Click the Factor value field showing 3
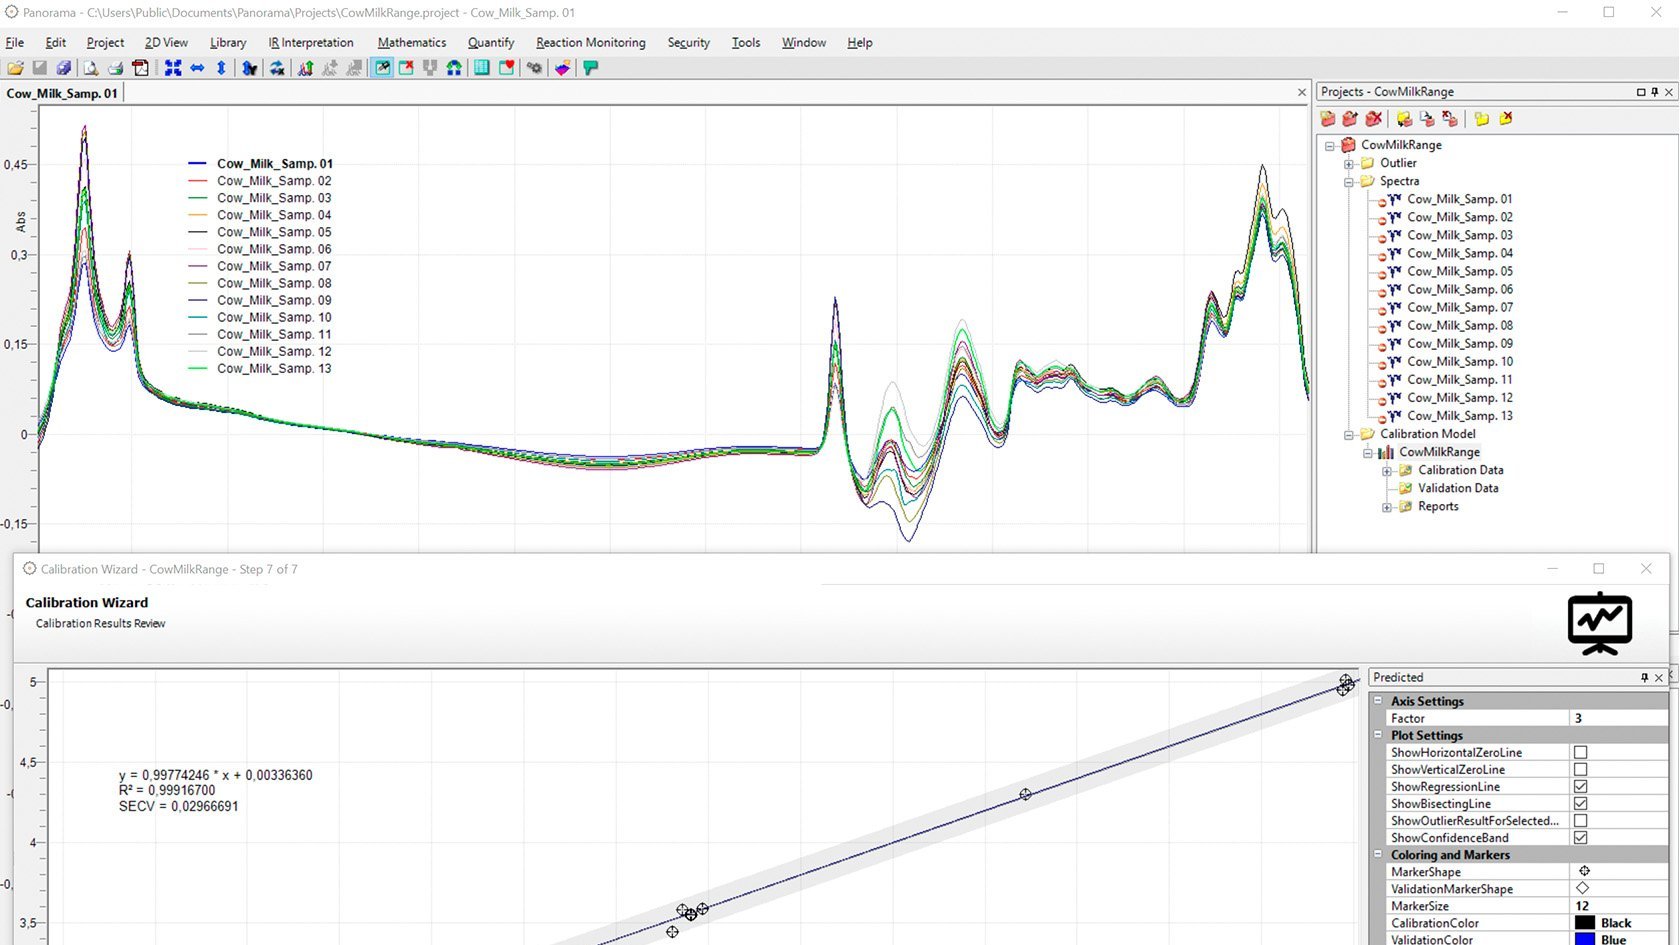The height and width of the screenshot is (945, 1680). click(x=1618, y=718)
